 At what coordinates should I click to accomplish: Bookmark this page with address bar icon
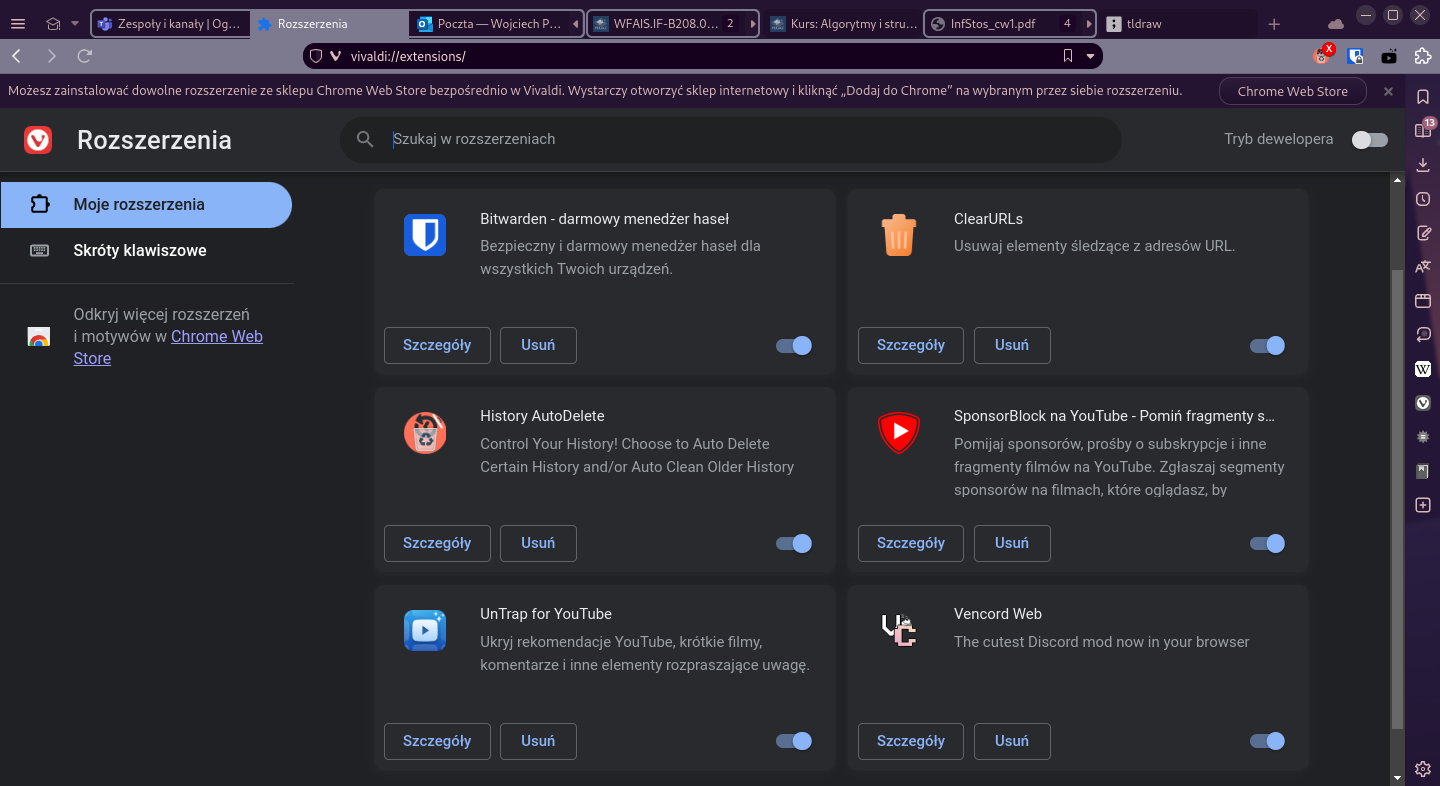tap(1068, 56)
